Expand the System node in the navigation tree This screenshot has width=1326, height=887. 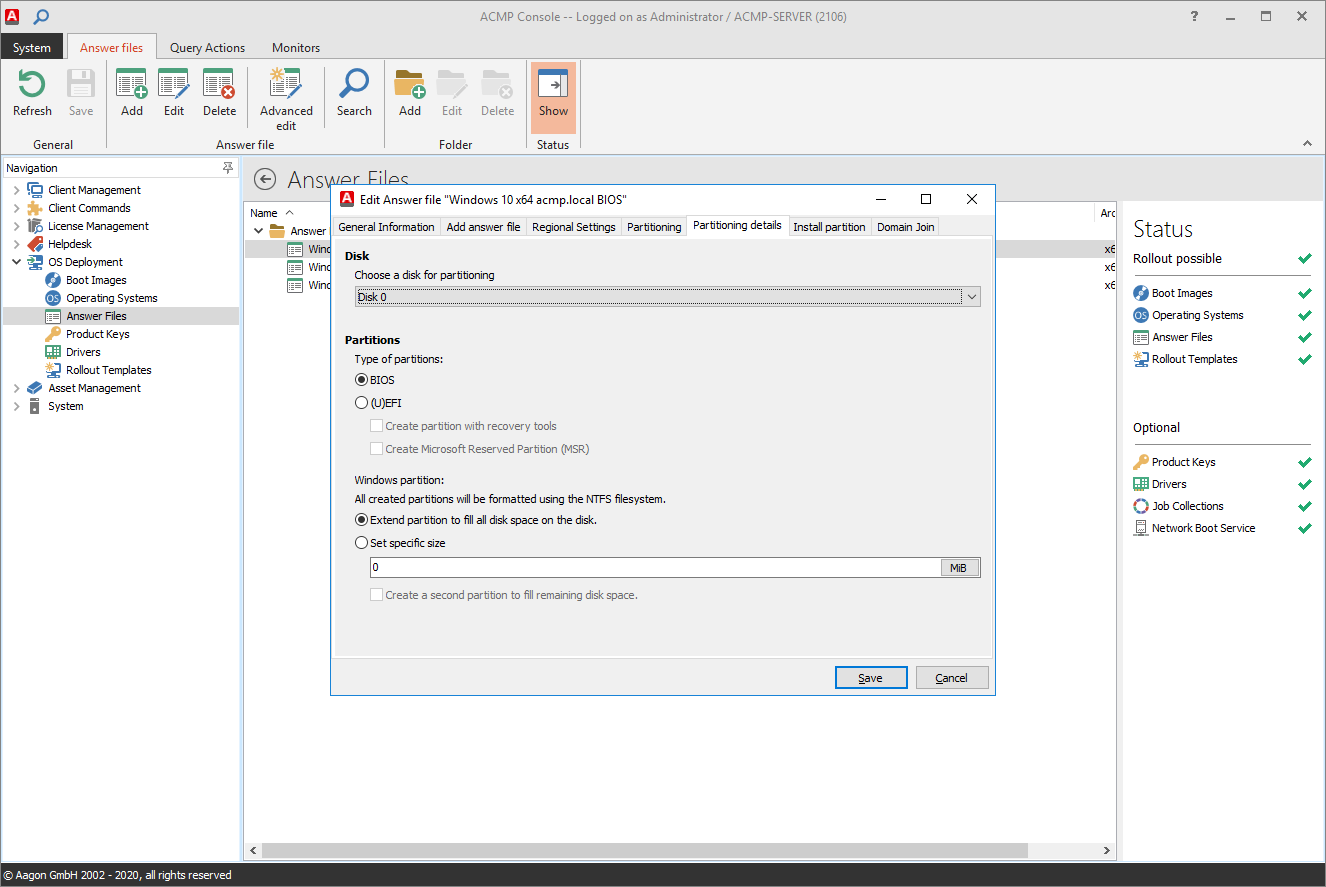16,406
